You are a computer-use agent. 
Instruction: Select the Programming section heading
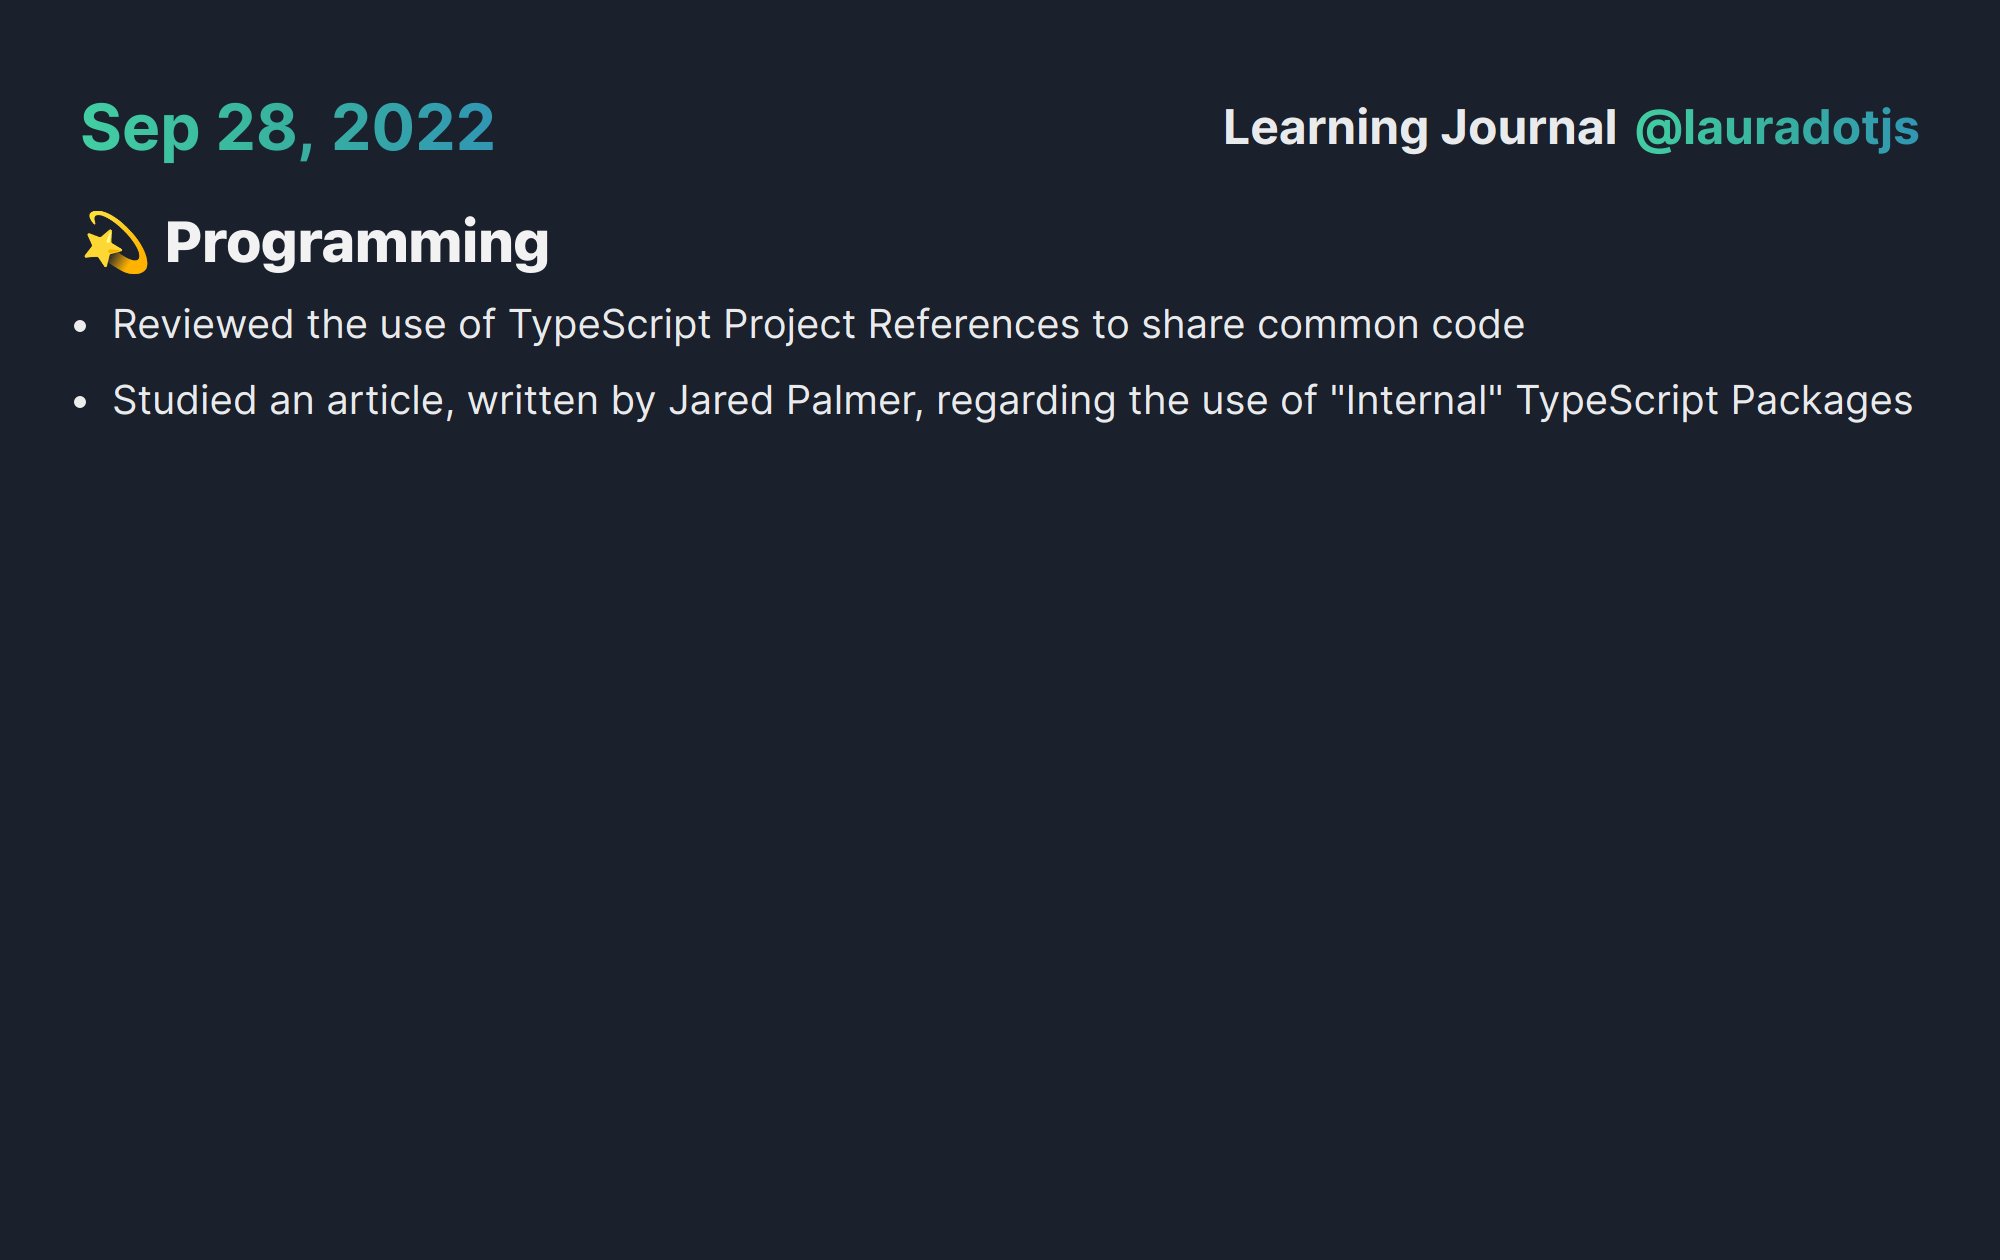point(357,243)
